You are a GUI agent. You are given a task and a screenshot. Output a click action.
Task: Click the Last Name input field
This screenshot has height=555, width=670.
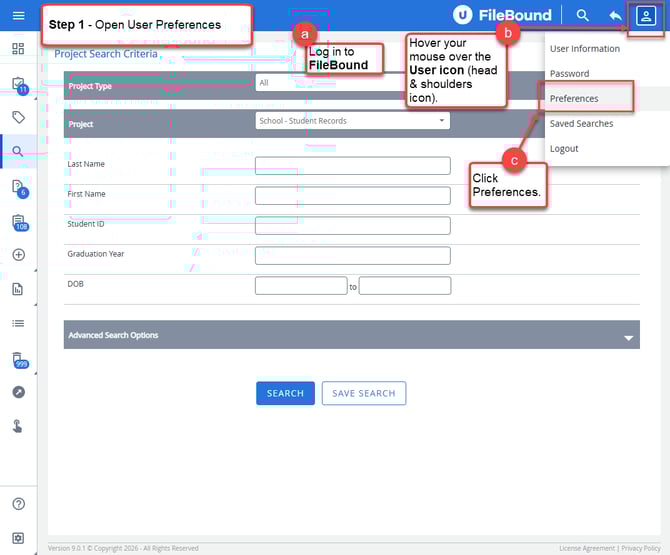(352, 166)
